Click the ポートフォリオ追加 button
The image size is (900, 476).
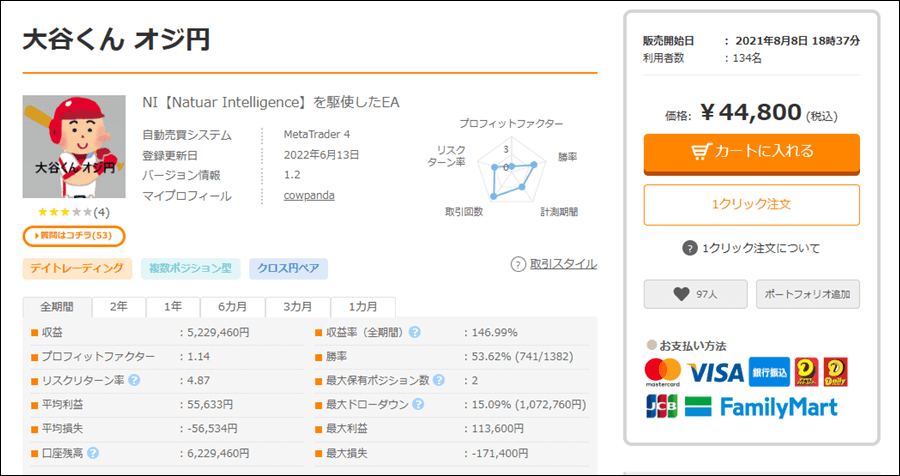807,294
